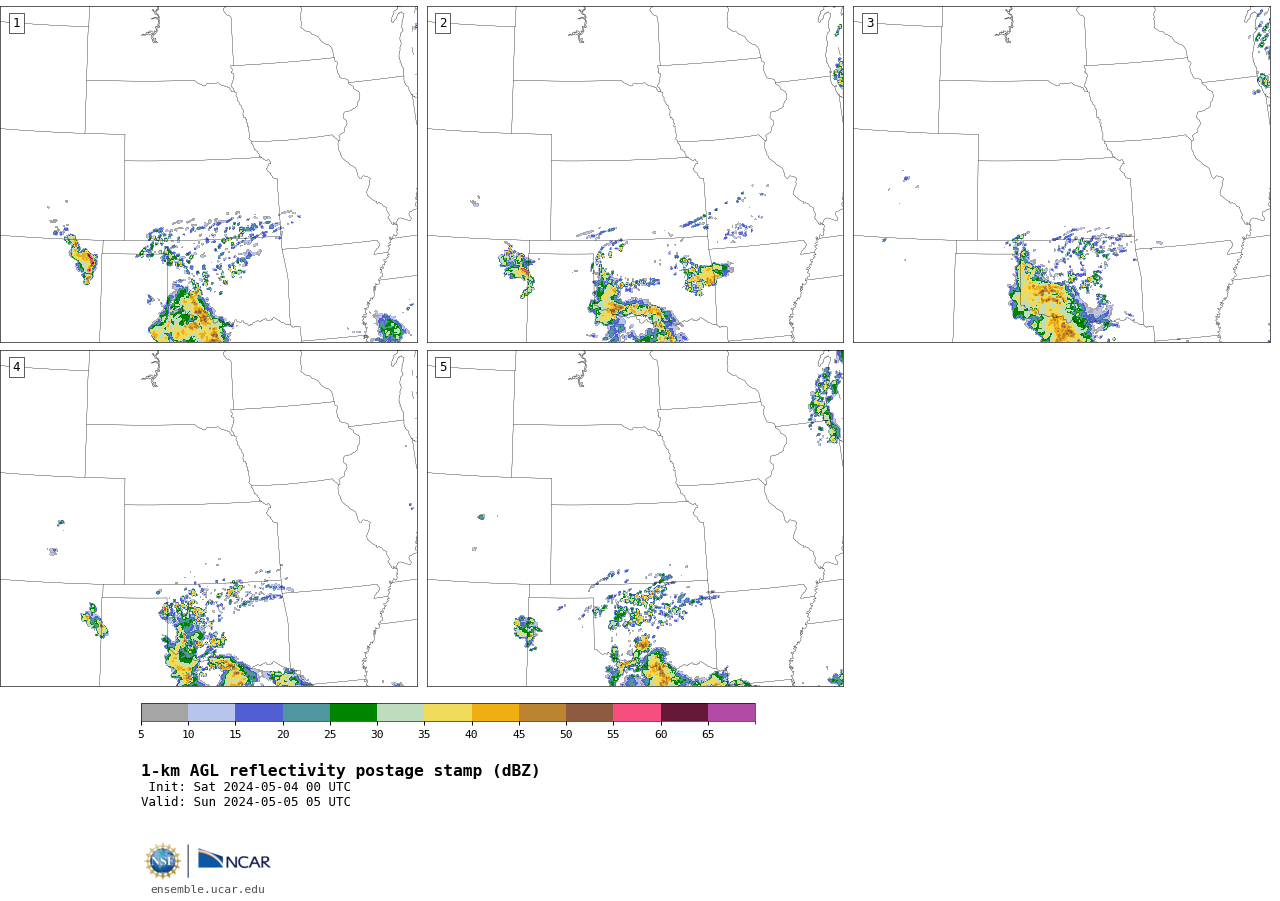Click the orange 40-45 dBZ swatch

tap(495, 713)
